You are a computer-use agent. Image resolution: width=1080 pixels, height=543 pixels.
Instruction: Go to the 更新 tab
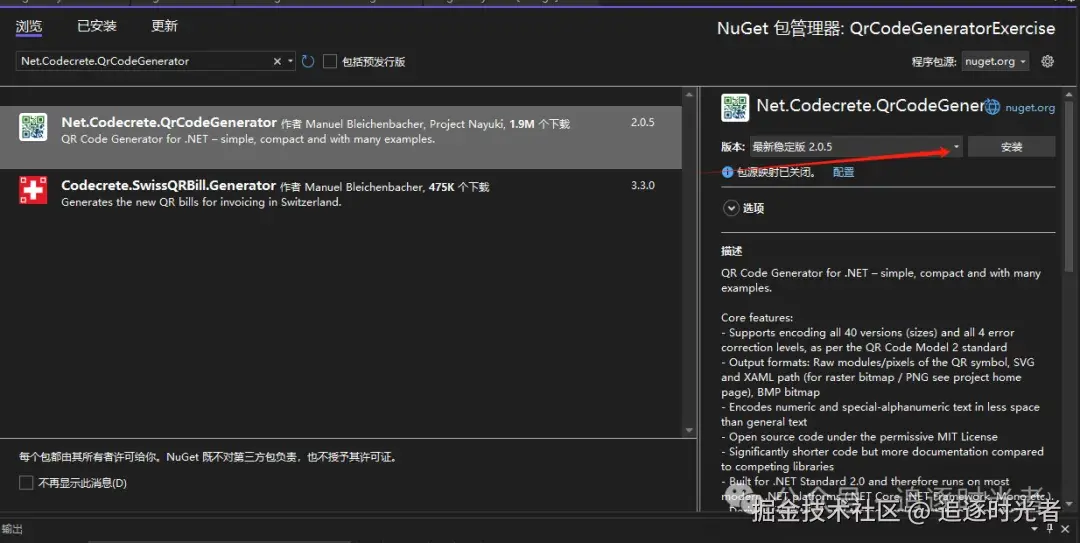click(x=165, y=26)
